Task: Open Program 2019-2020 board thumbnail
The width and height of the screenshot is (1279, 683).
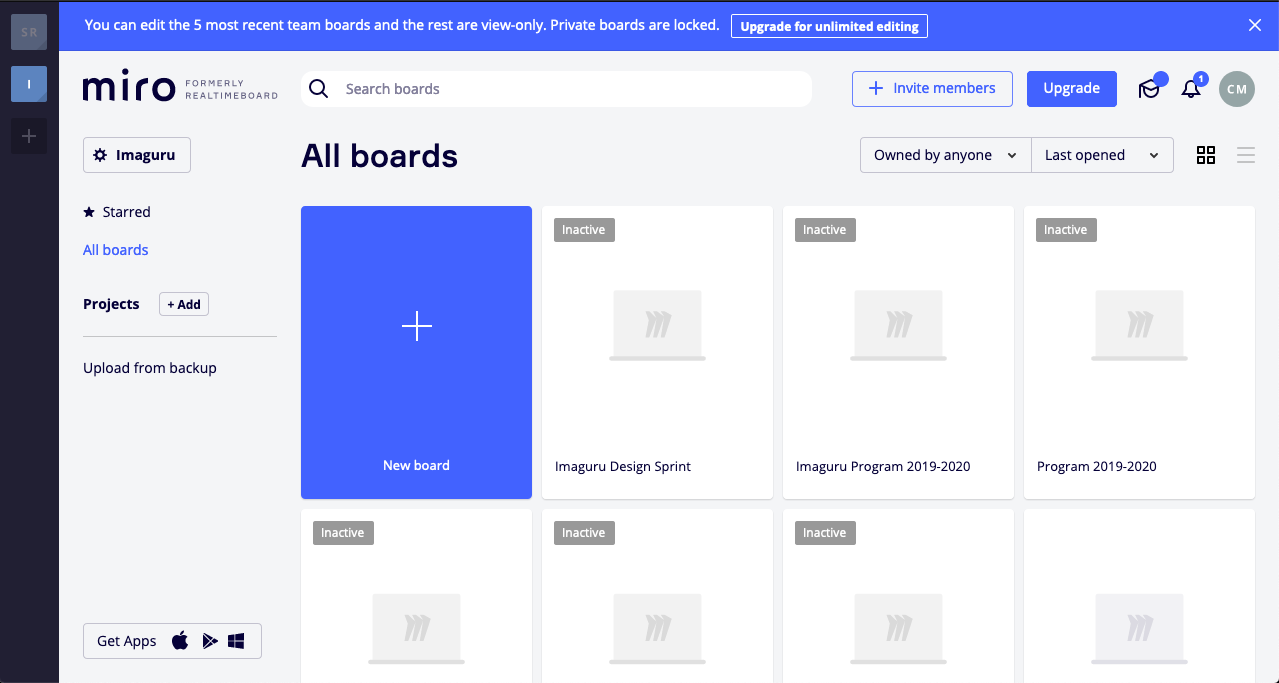Action: coord(1139,325)
